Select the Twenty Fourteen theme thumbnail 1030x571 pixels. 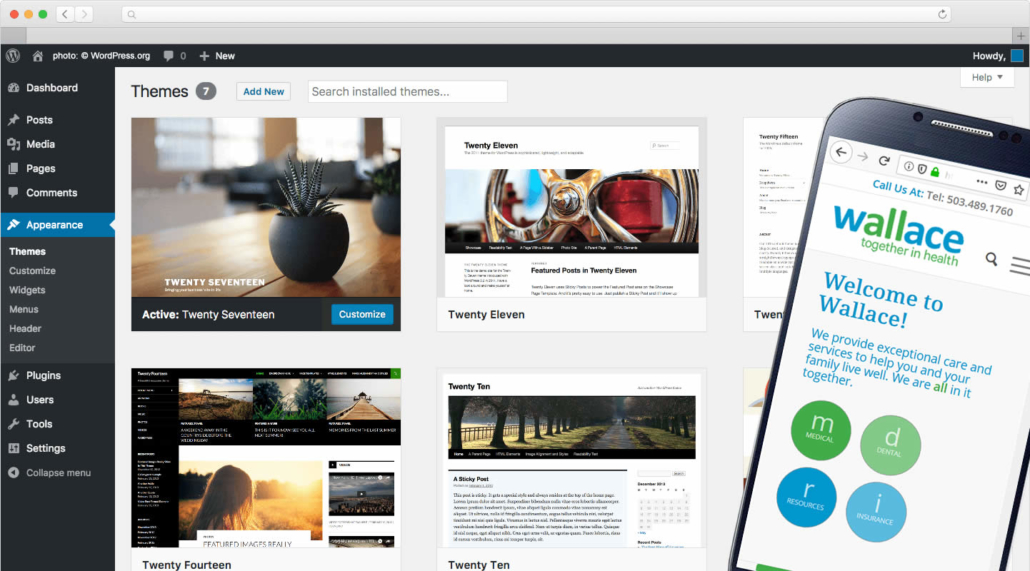(265, 458)
